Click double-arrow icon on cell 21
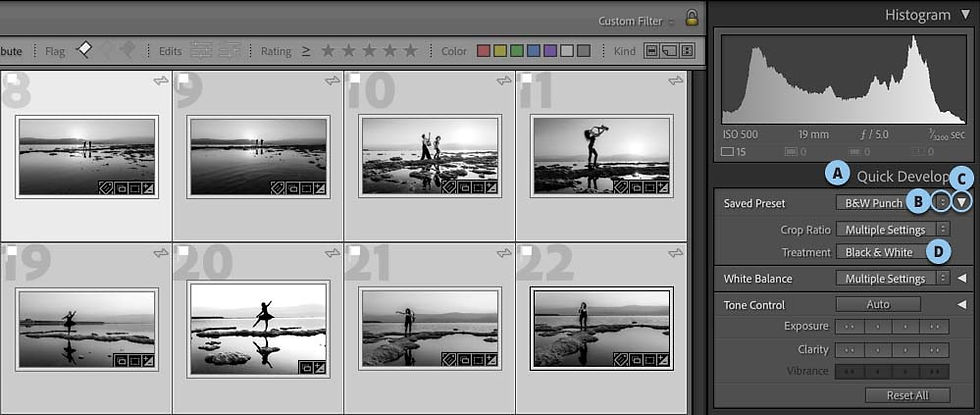The width and height of the screenshot is (980, 415). [x=504, y=252]
